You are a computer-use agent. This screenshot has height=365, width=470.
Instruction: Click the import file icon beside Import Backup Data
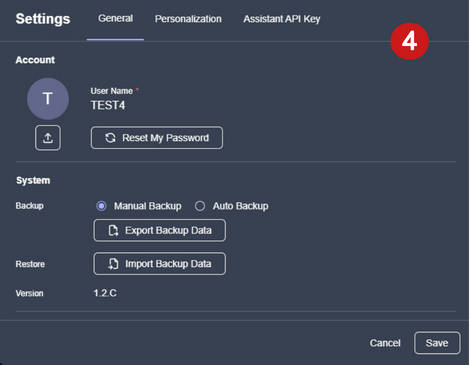pyautogui.click(x=113, y=264)
